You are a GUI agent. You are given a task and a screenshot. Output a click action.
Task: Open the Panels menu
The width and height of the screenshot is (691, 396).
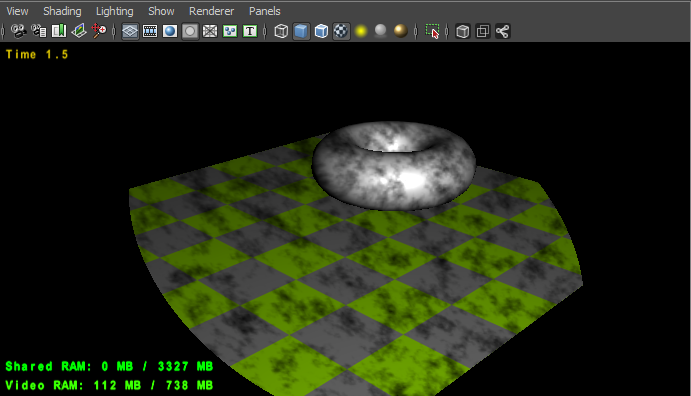(264, 11)
